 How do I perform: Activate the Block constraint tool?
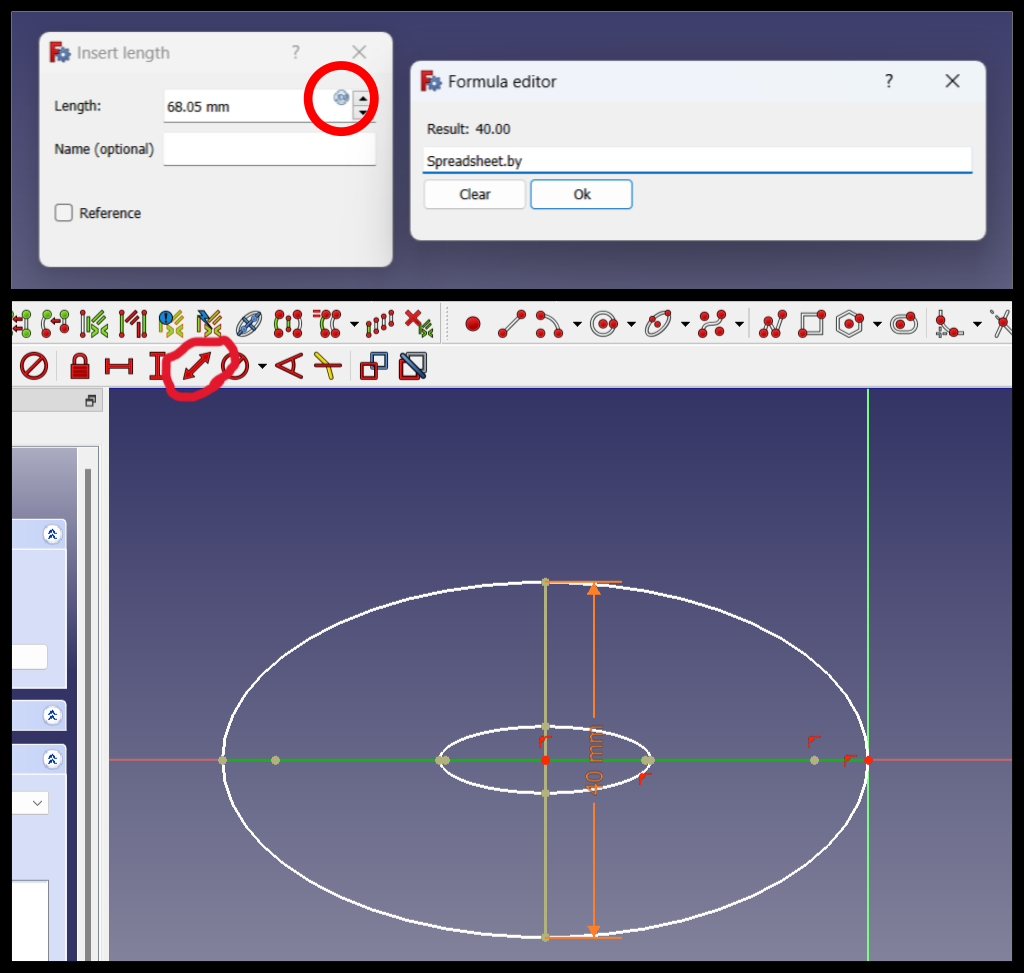coord(33,365)
